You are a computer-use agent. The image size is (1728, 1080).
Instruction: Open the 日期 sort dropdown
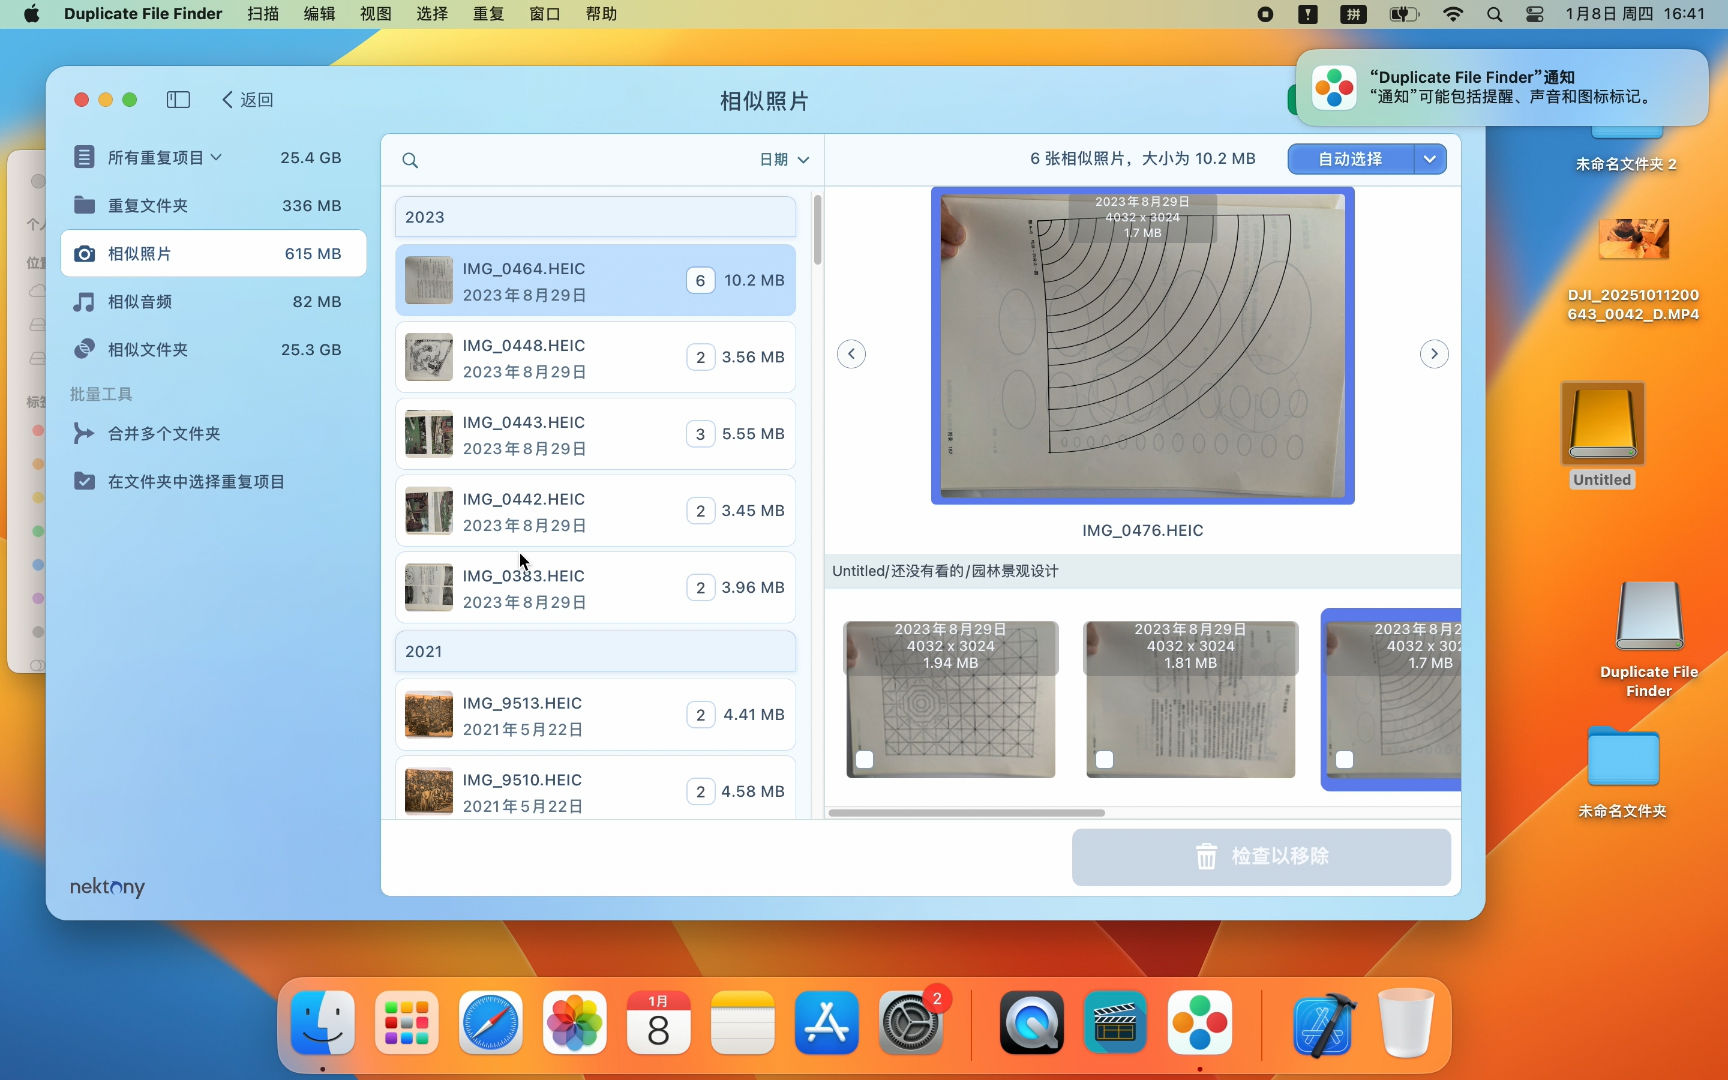pos(785,160)
